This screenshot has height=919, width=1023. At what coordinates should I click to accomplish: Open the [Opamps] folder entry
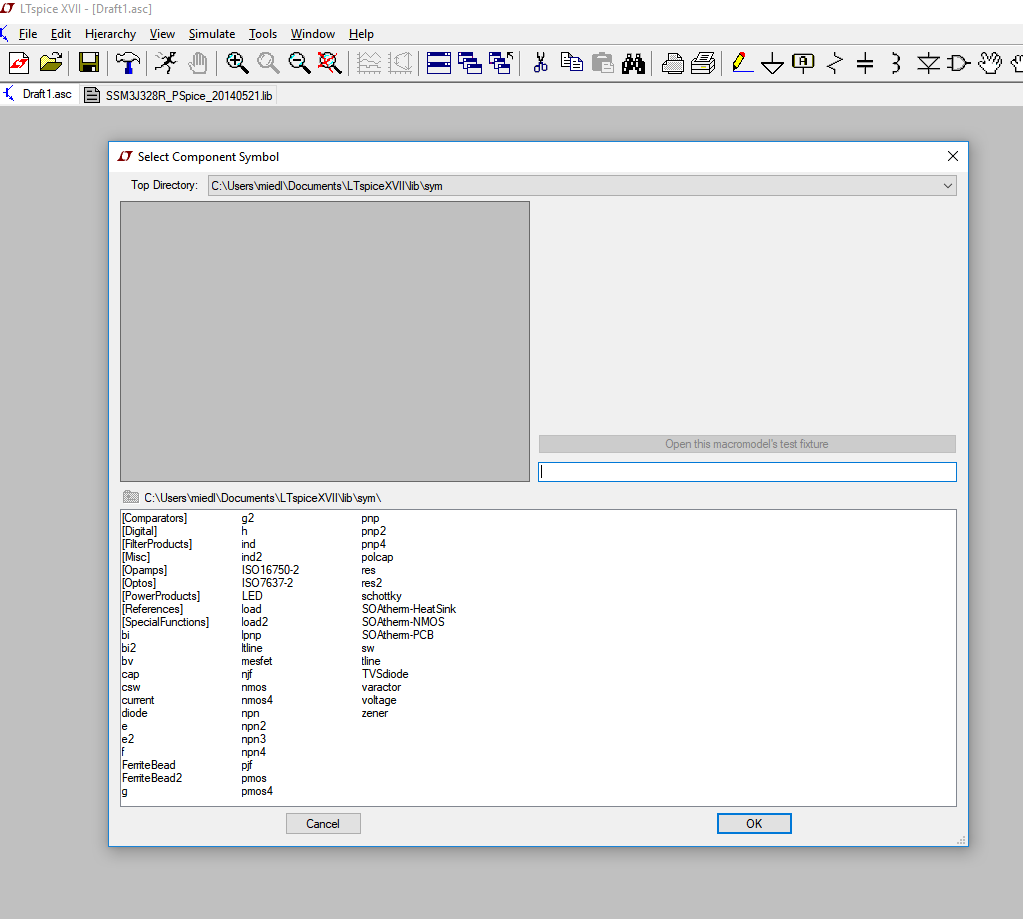(x=144, y=570)
